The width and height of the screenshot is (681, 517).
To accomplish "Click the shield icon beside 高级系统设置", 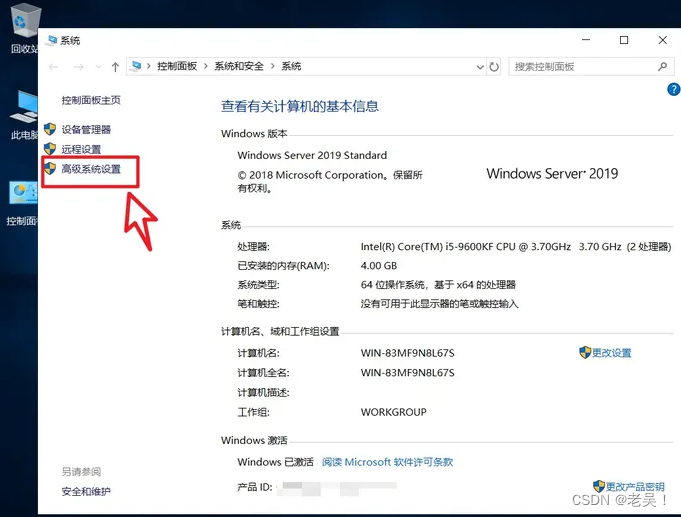I will pyautogui.click(x=50, y=169).
